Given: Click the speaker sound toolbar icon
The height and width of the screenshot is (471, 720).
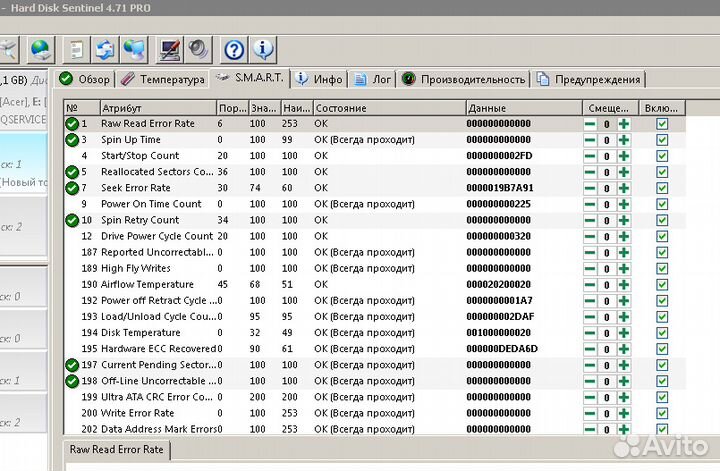Looking at the screenshot, I should tap(199, 48).
